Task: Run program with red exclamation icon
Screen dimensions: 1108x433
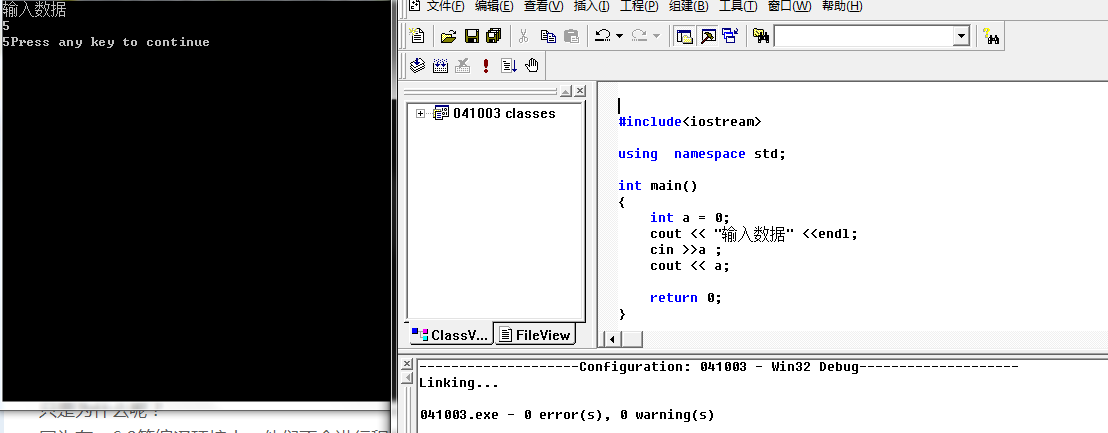Action: coord(485,66)
